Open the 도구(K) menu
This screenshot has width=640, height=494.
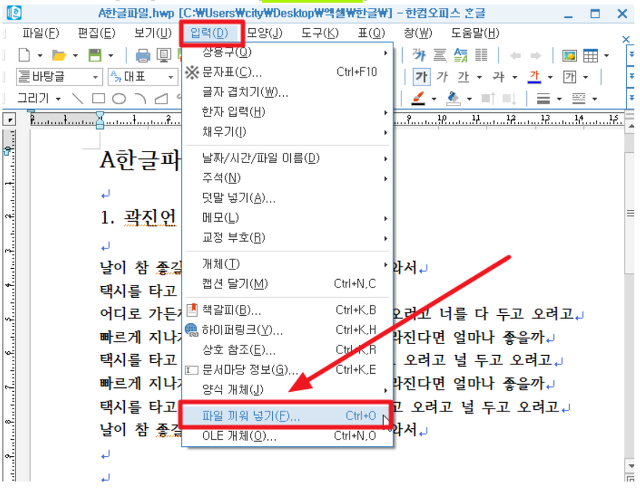[x=320, y=33]
